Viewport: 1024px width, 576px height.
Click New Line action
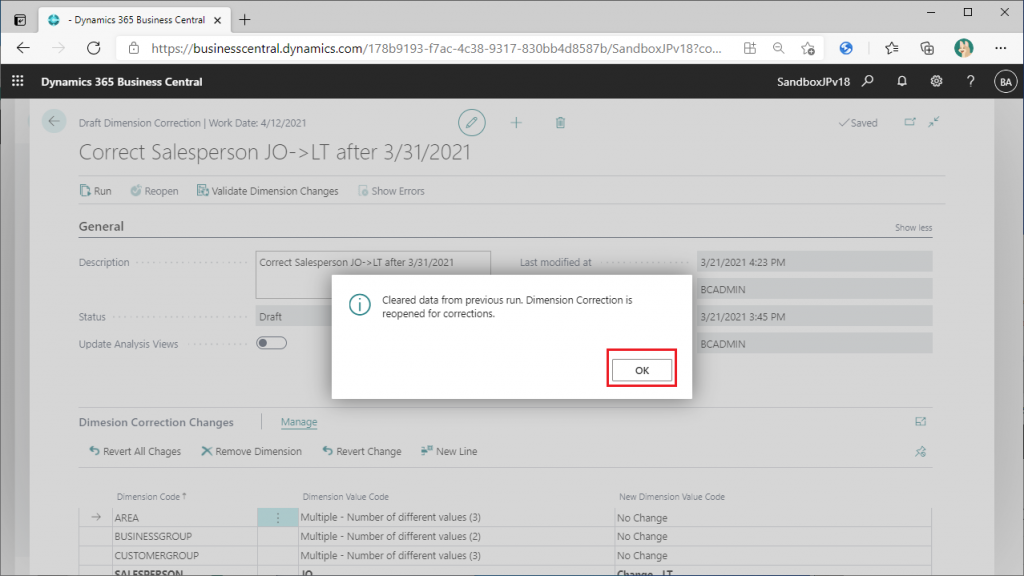pyautogui.click(x=449, y=451)
